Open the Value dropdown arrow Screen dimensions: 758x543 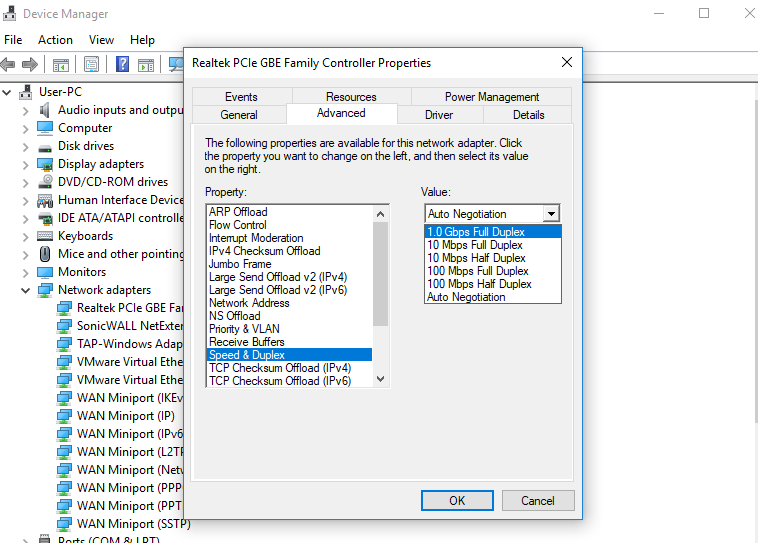coord(551,214)
